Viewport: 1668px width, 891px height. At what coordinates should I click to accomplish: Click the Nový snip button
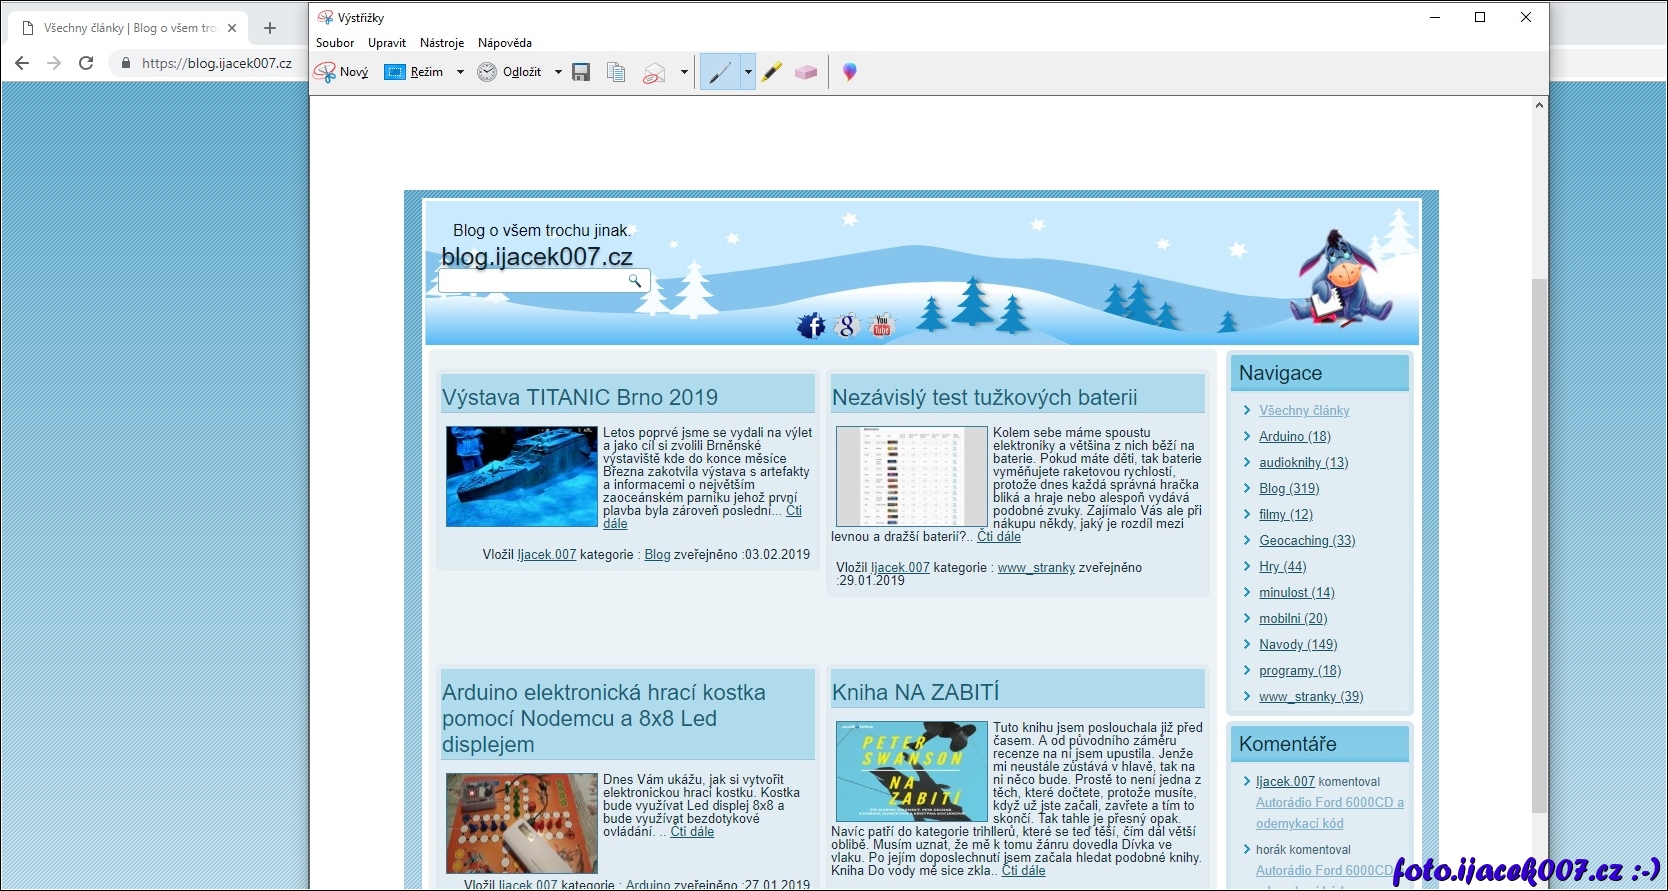coord(341,72)
